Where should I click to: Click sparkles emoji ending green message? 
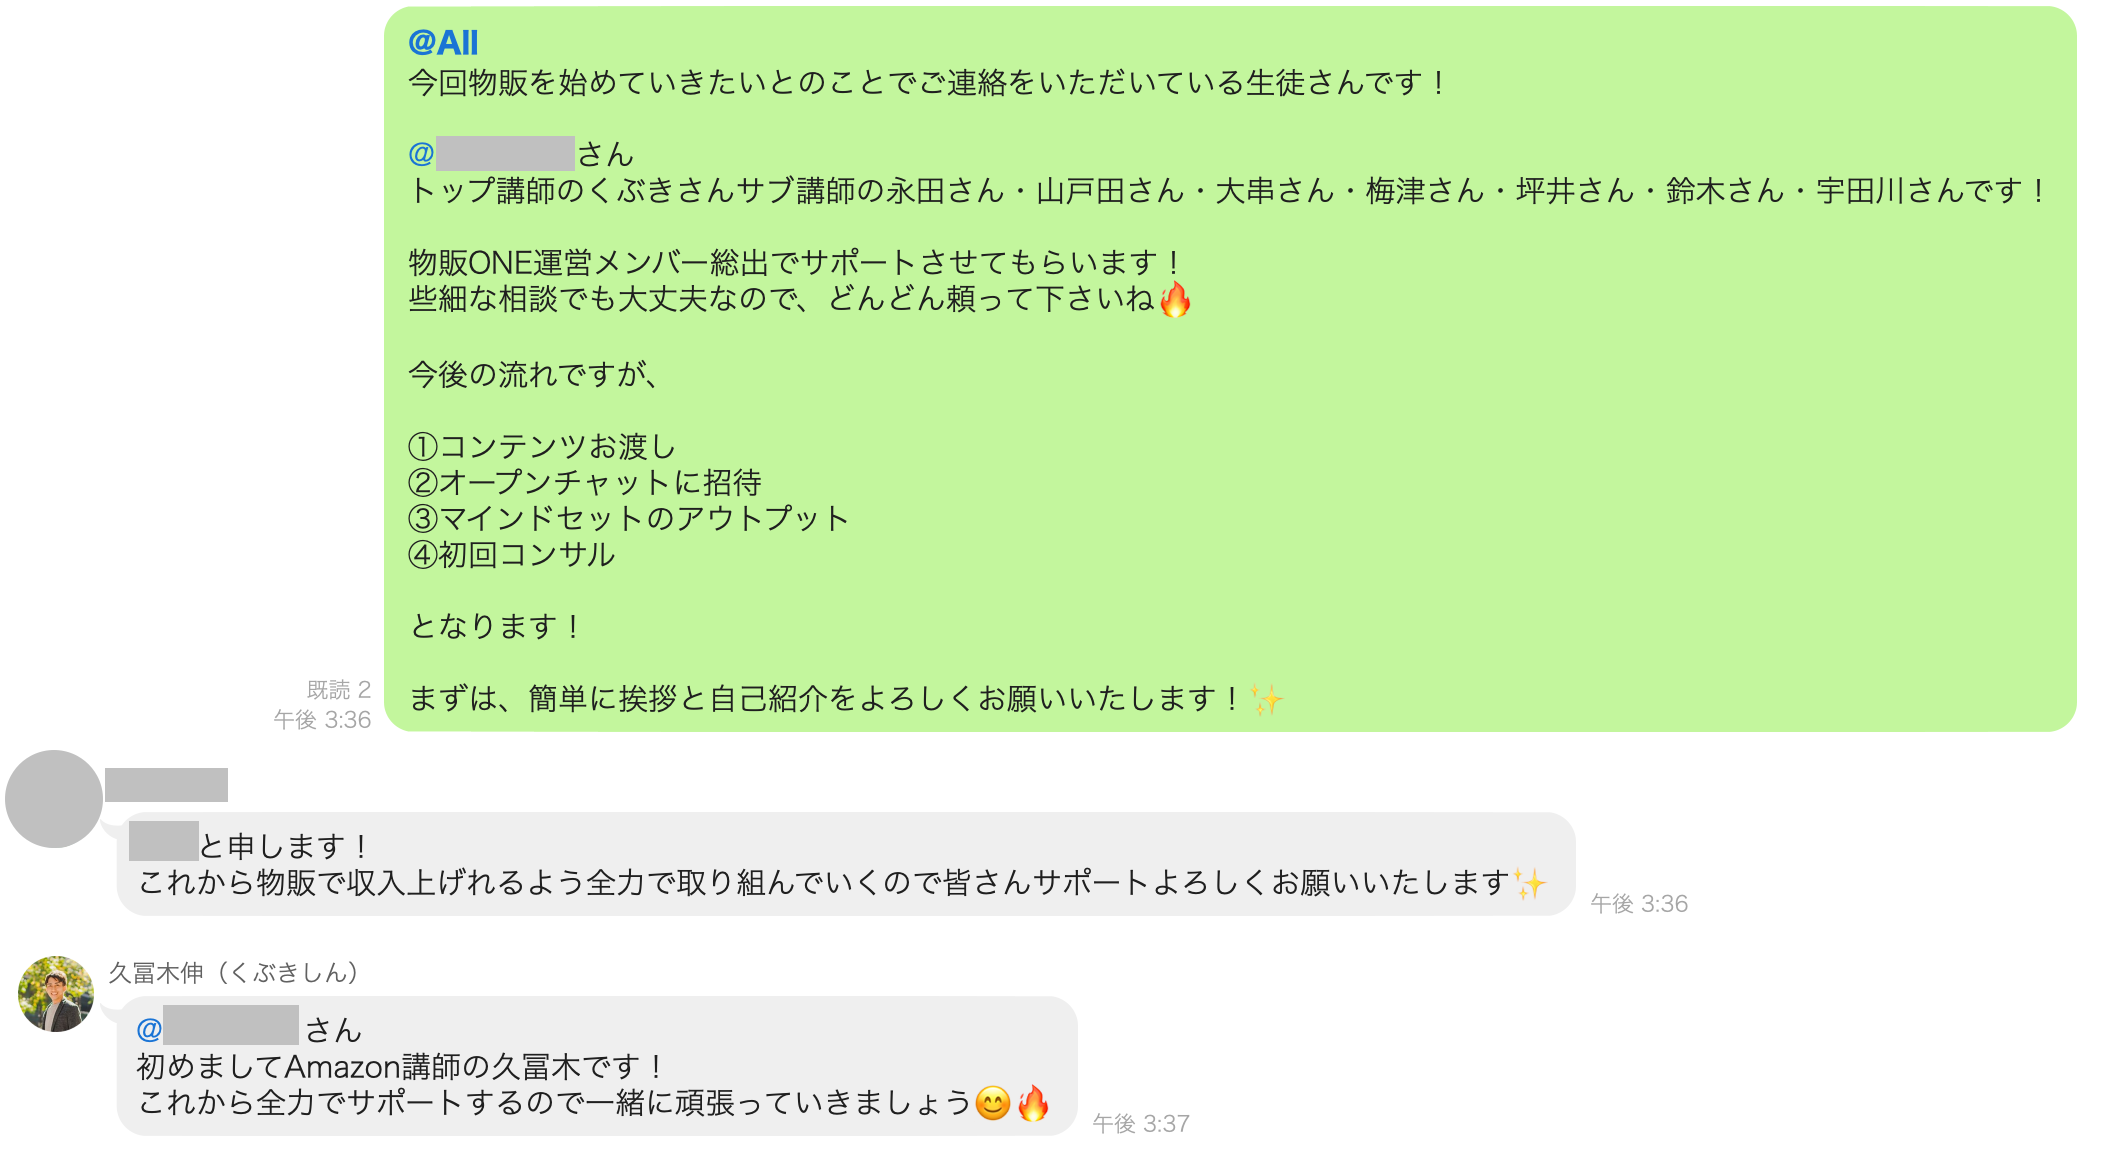1266,699
